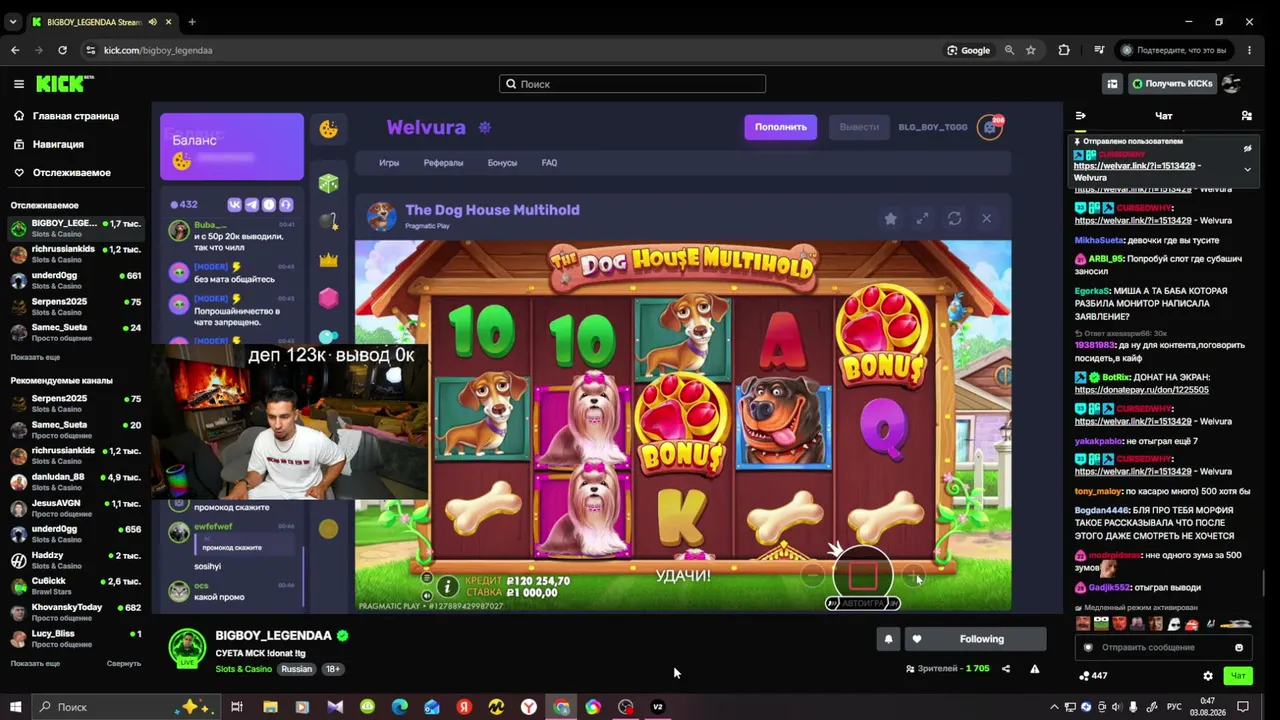Expand the pinned message chevron

[1247, 170]
